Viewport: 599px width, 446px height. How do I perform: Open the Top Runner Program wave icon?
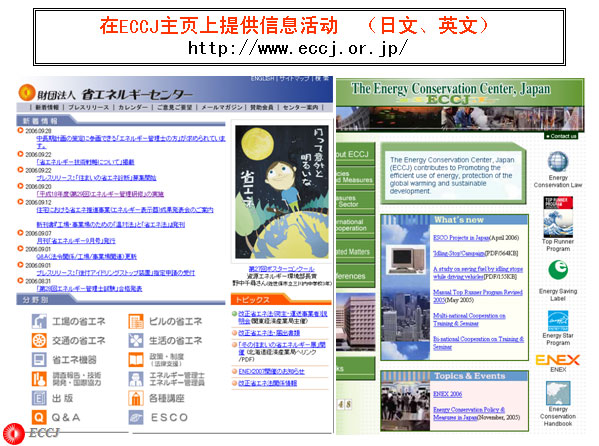click(558, 217)
